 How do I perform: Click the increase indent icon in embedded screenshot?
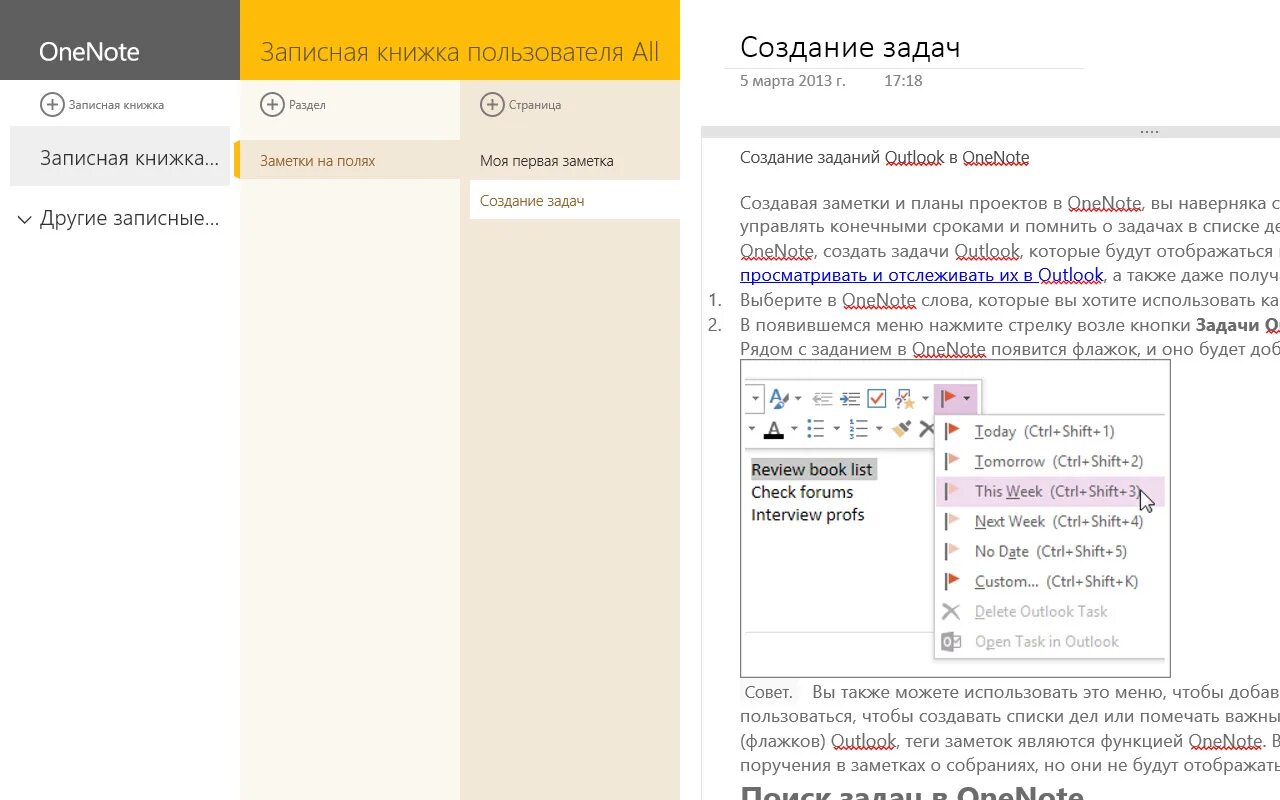coord(850,399)
